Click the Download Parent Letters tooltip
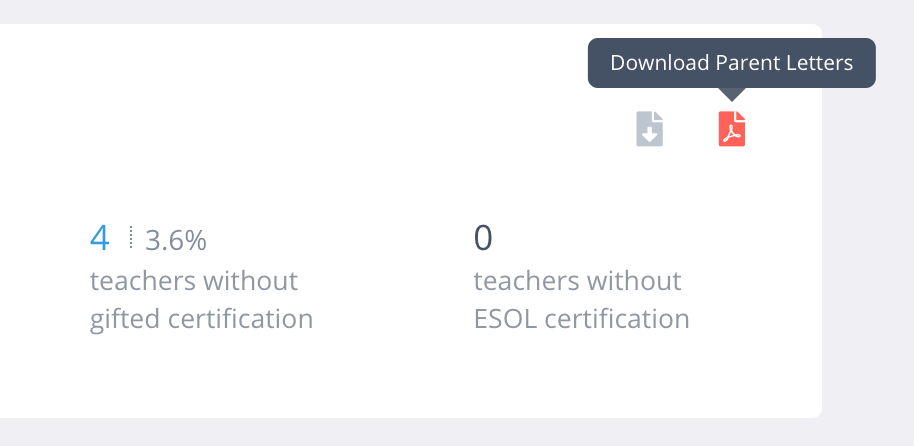 731,63
